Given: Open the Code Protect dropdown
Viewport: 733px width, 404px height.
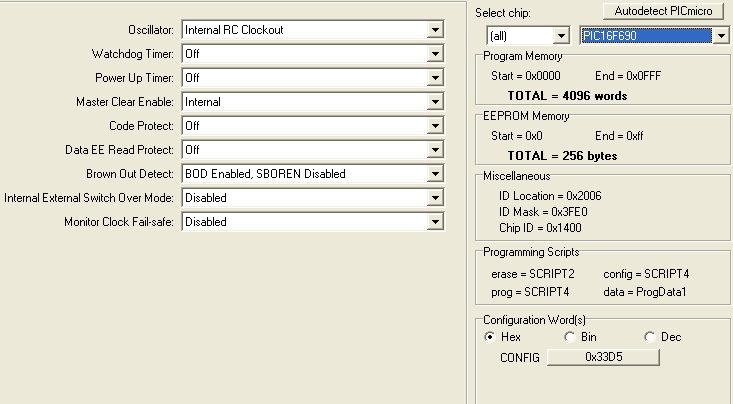Looking at the screenshot, I should [x=435, y=126].
